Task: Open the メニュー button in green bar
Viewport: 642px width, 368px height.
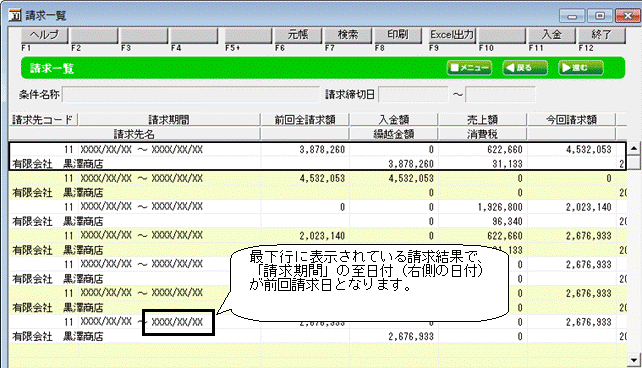Action: point(469,68)
